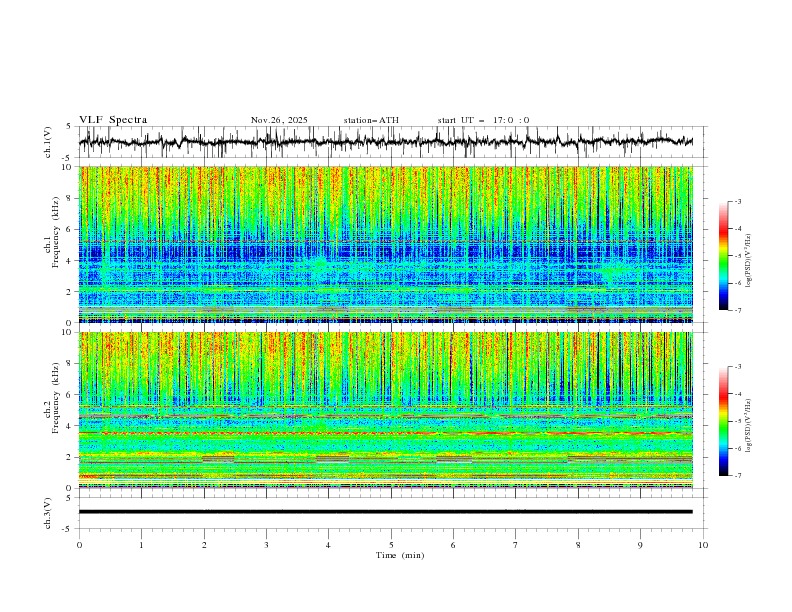Screen dimensions: 792x612
Task: Click the "0" tick on the time axis
Action: 79,545
